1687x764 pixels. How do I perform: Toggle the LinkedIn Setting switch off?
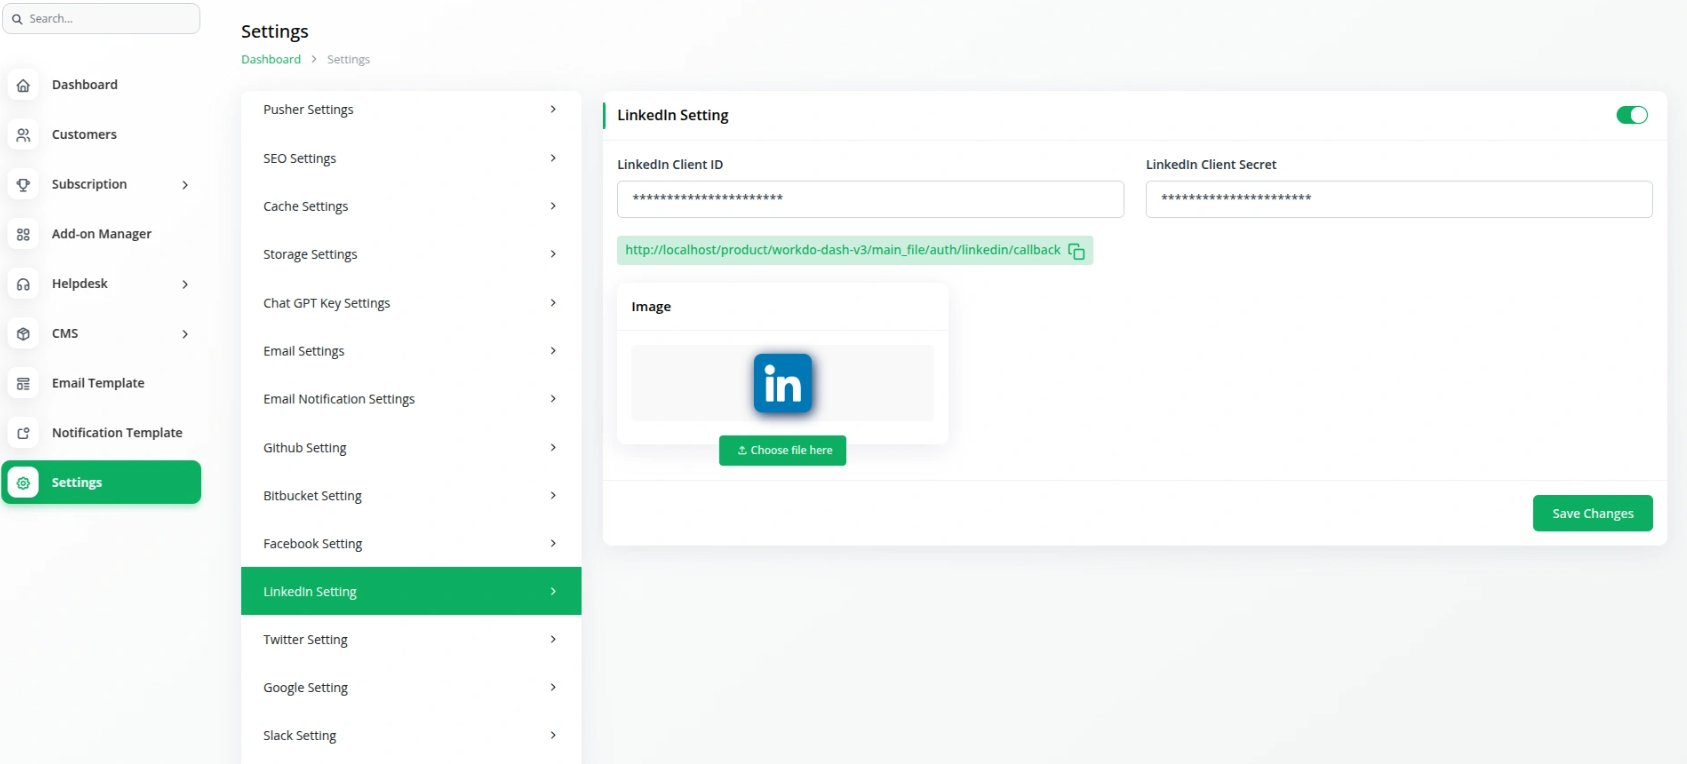pyautogui.click(x=1631, y=115)
